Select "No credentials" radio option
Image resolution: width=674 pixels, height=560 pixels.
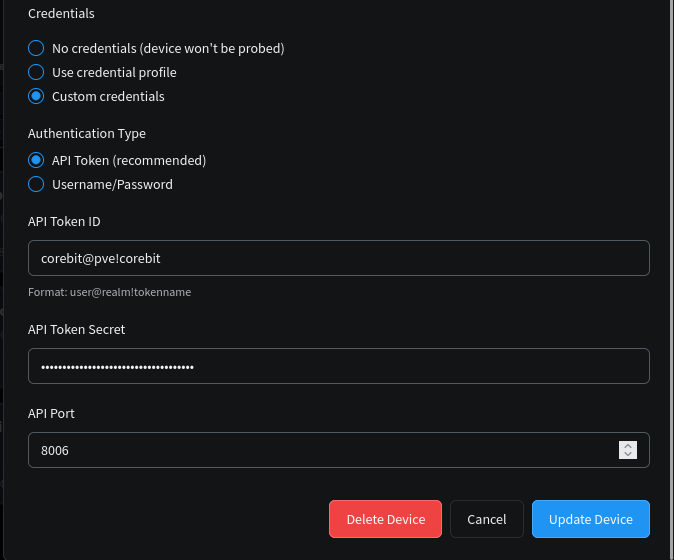pyautogui.click(x=36, y=48)
